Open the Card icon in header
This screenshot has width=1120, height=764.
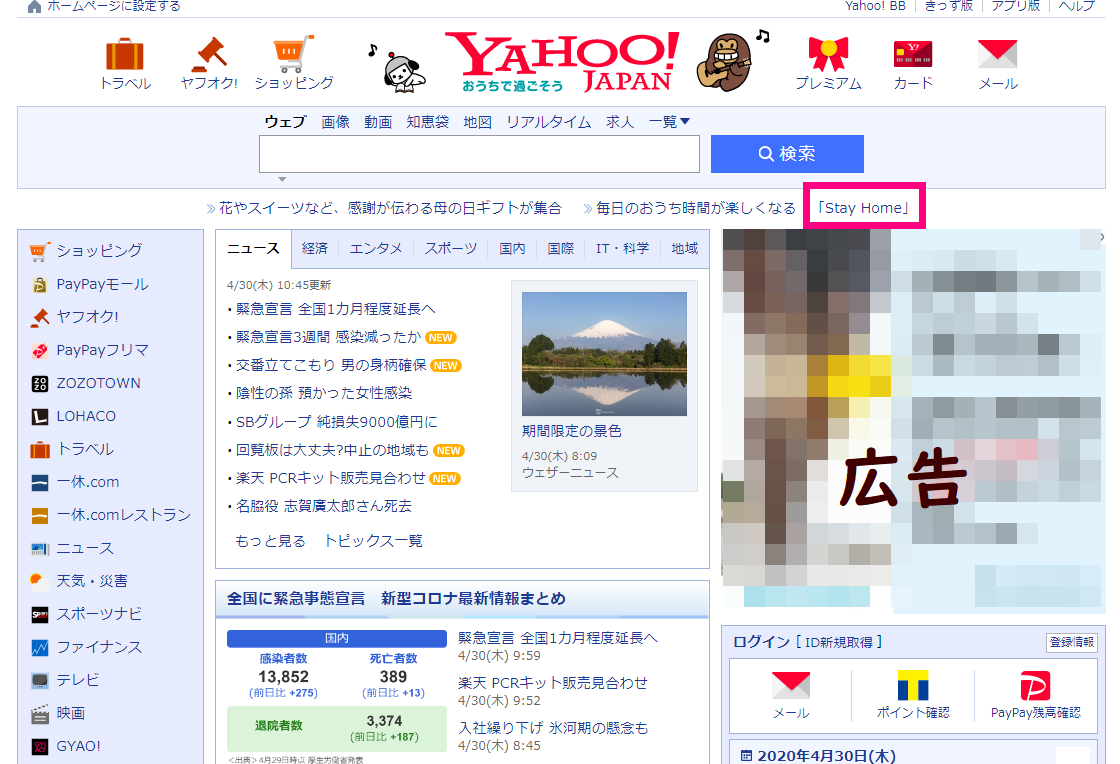tap(913, 54)
